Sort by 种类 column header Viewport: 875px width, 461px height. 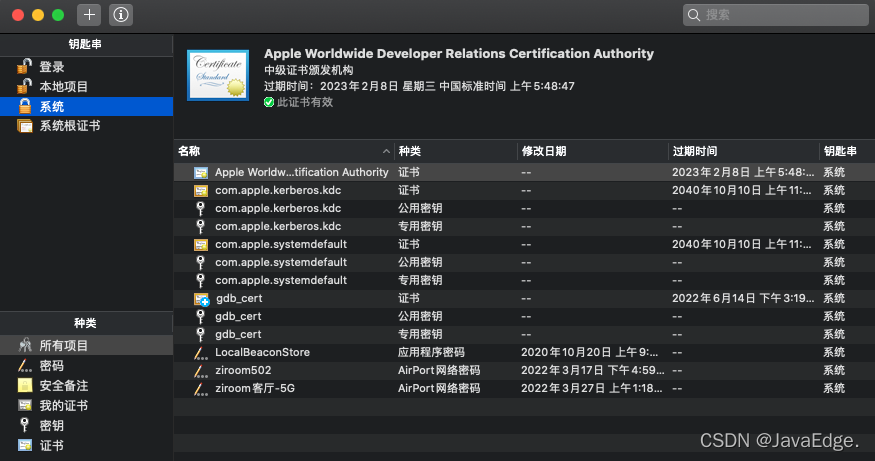(410, 151)
